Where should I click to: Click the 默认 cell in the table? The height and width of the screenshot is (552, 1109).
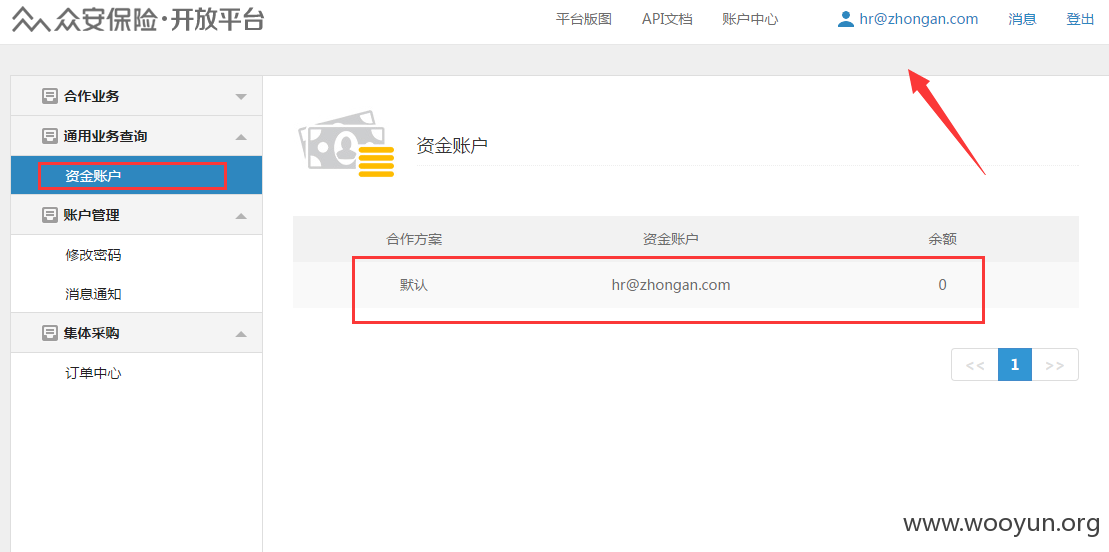pyautogui.click(x=414, y=285)
